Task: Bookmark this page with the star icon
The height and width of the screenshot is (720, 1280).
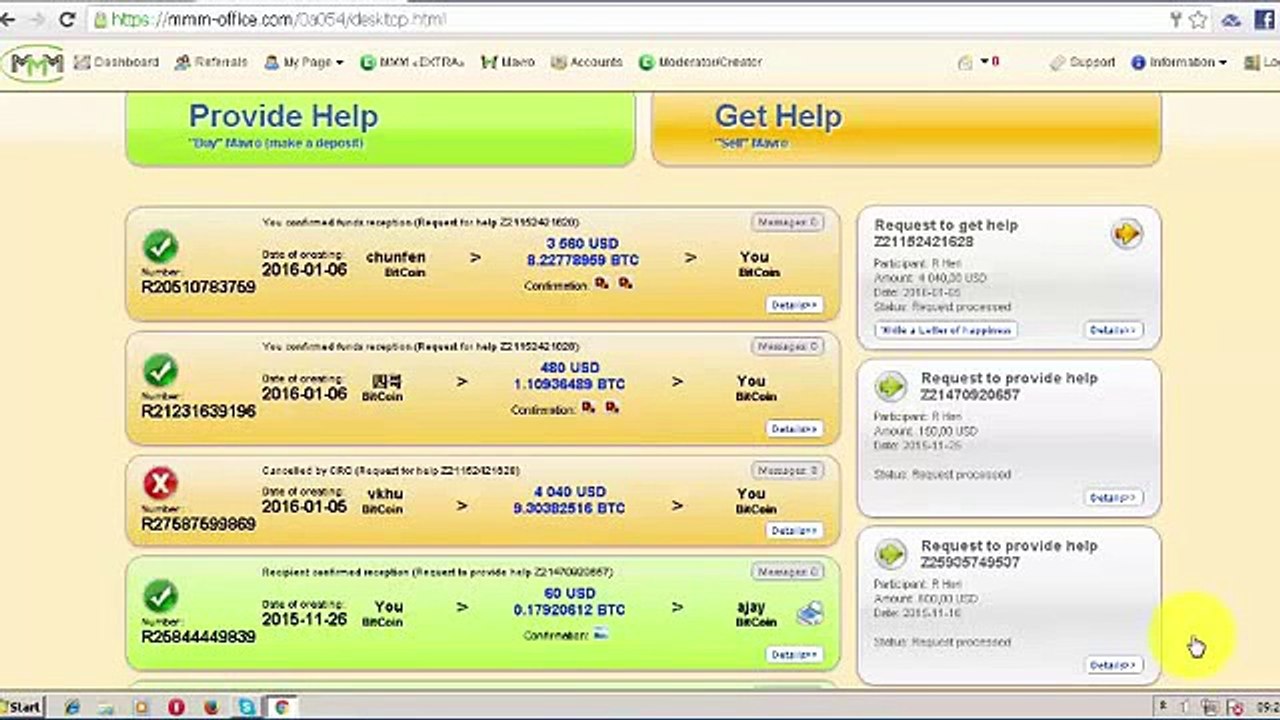Action: [x=1198, y=20]
